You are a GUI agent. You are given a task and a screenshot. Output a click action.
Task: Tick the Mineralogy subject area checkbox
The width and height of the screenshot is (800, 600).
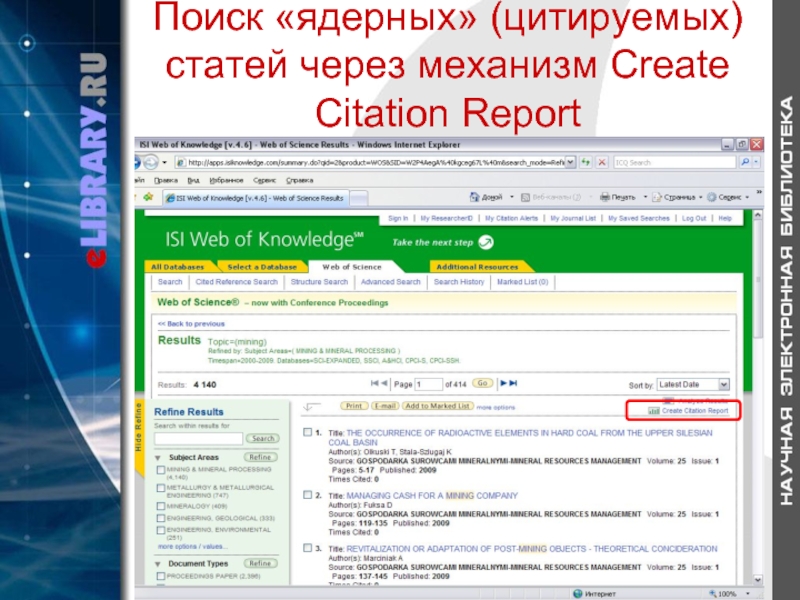pyautogui.click(x=161, y=506)
